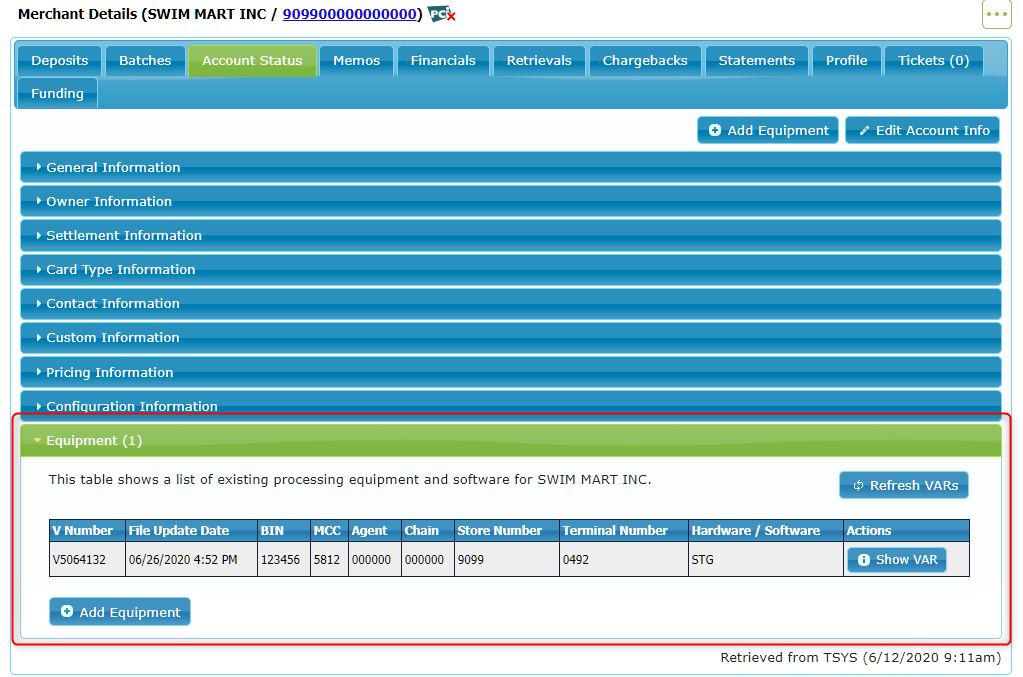1023x677 pixels.
Task: Expand the Configuration Information section
Action: pos(511,406)
